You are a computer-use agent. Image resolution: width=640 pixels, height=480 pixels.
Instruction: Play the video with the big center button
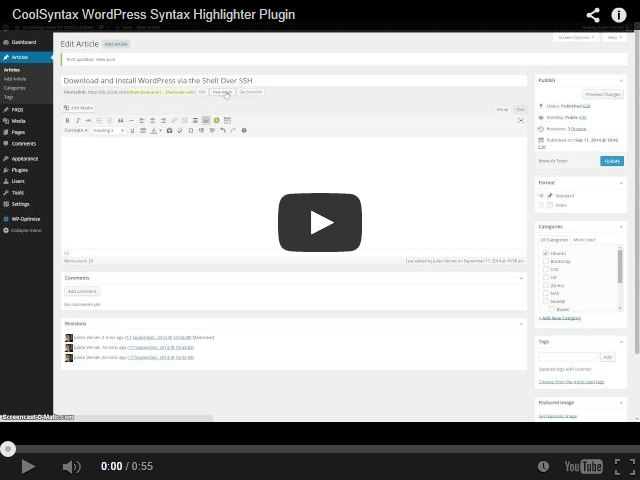coord(320,222)
